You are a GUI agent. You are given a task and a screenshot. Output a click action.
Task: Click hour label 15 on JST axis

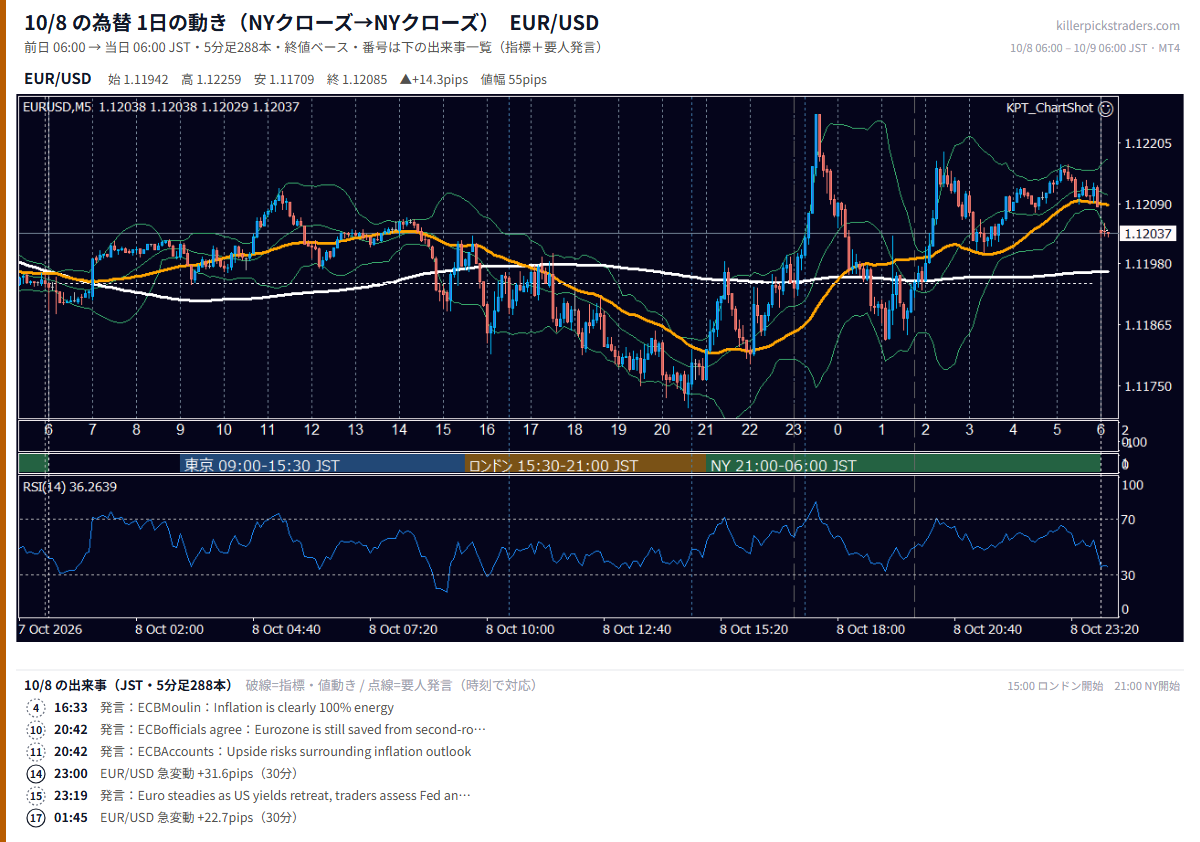click(x=442, y=430)
